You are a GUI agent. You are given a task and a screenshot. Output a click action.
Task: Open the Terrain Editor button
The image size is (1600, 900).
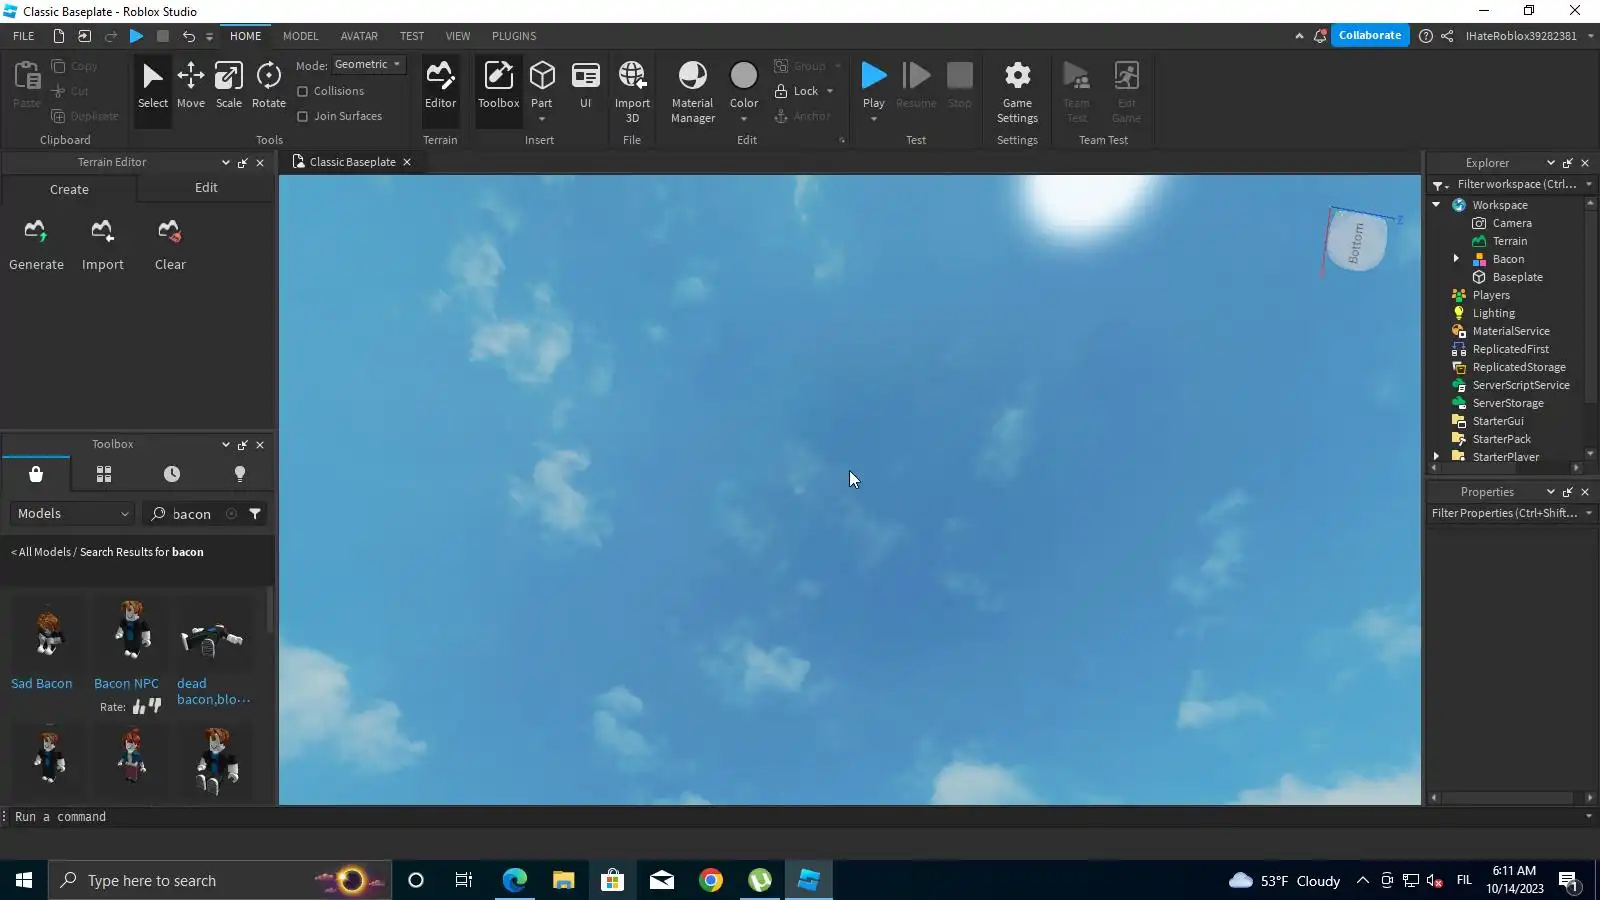(x=440, y=85)
